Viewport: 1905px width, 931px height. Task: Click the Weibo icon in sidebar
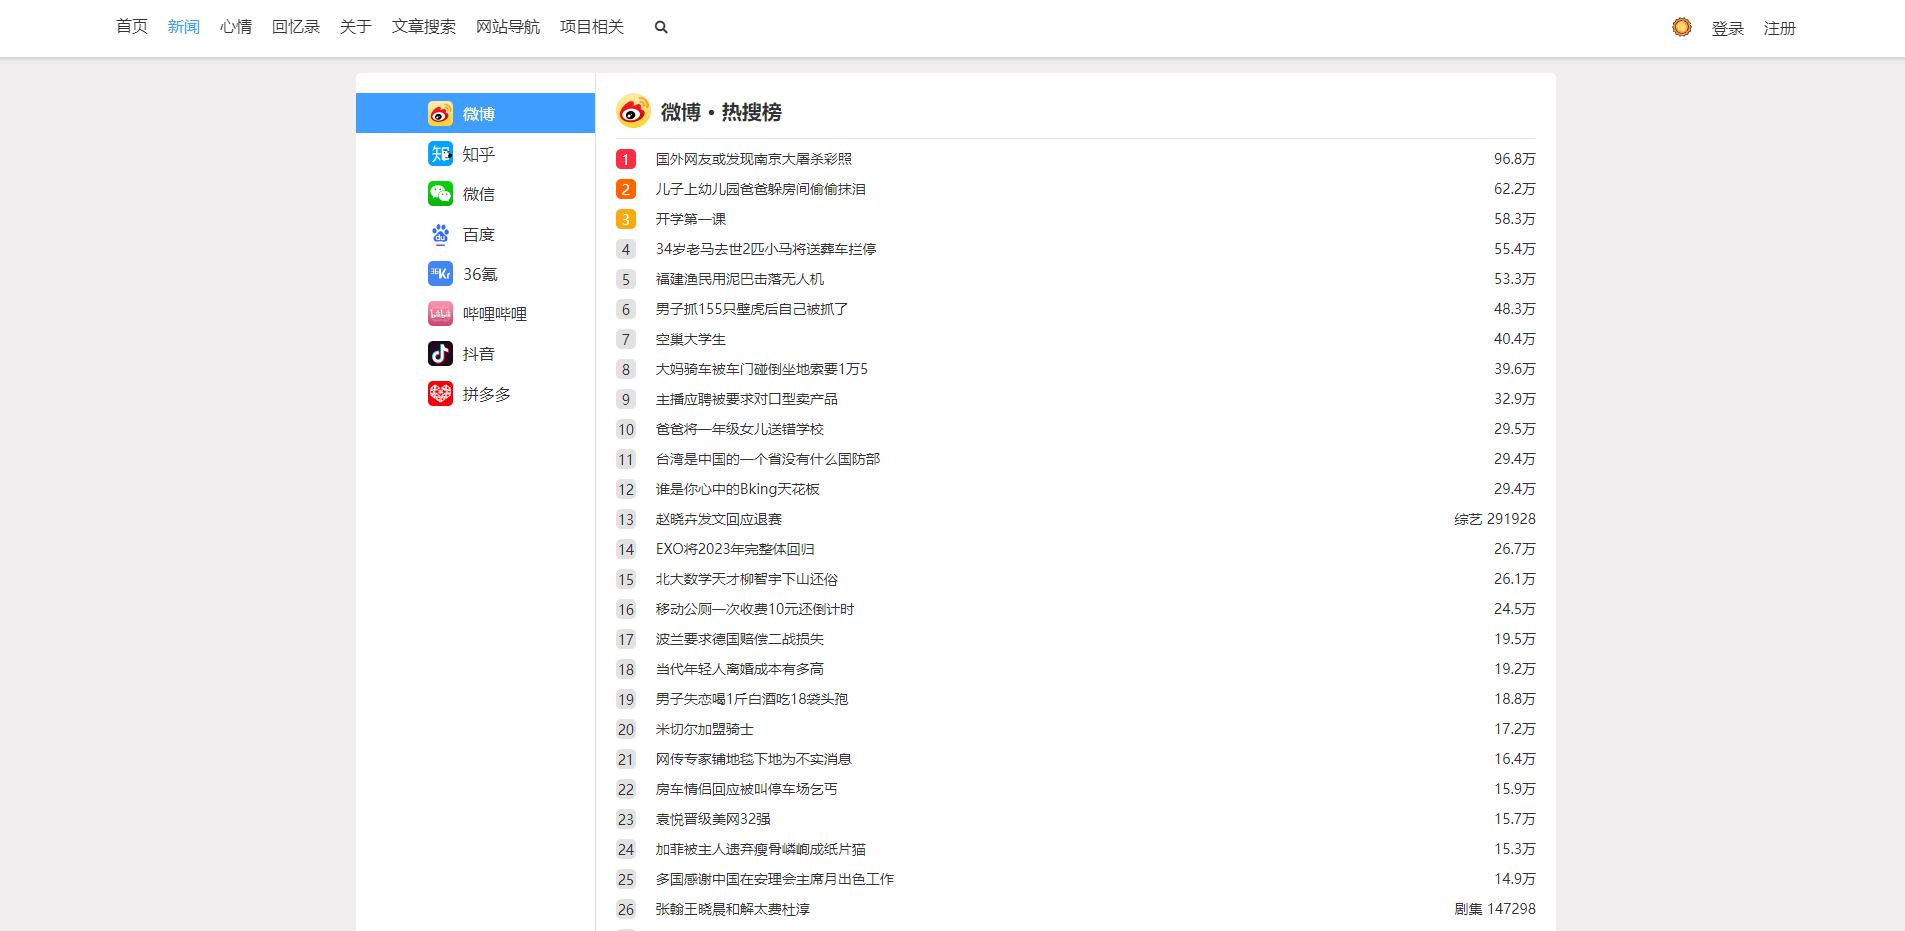pos(440,114)
